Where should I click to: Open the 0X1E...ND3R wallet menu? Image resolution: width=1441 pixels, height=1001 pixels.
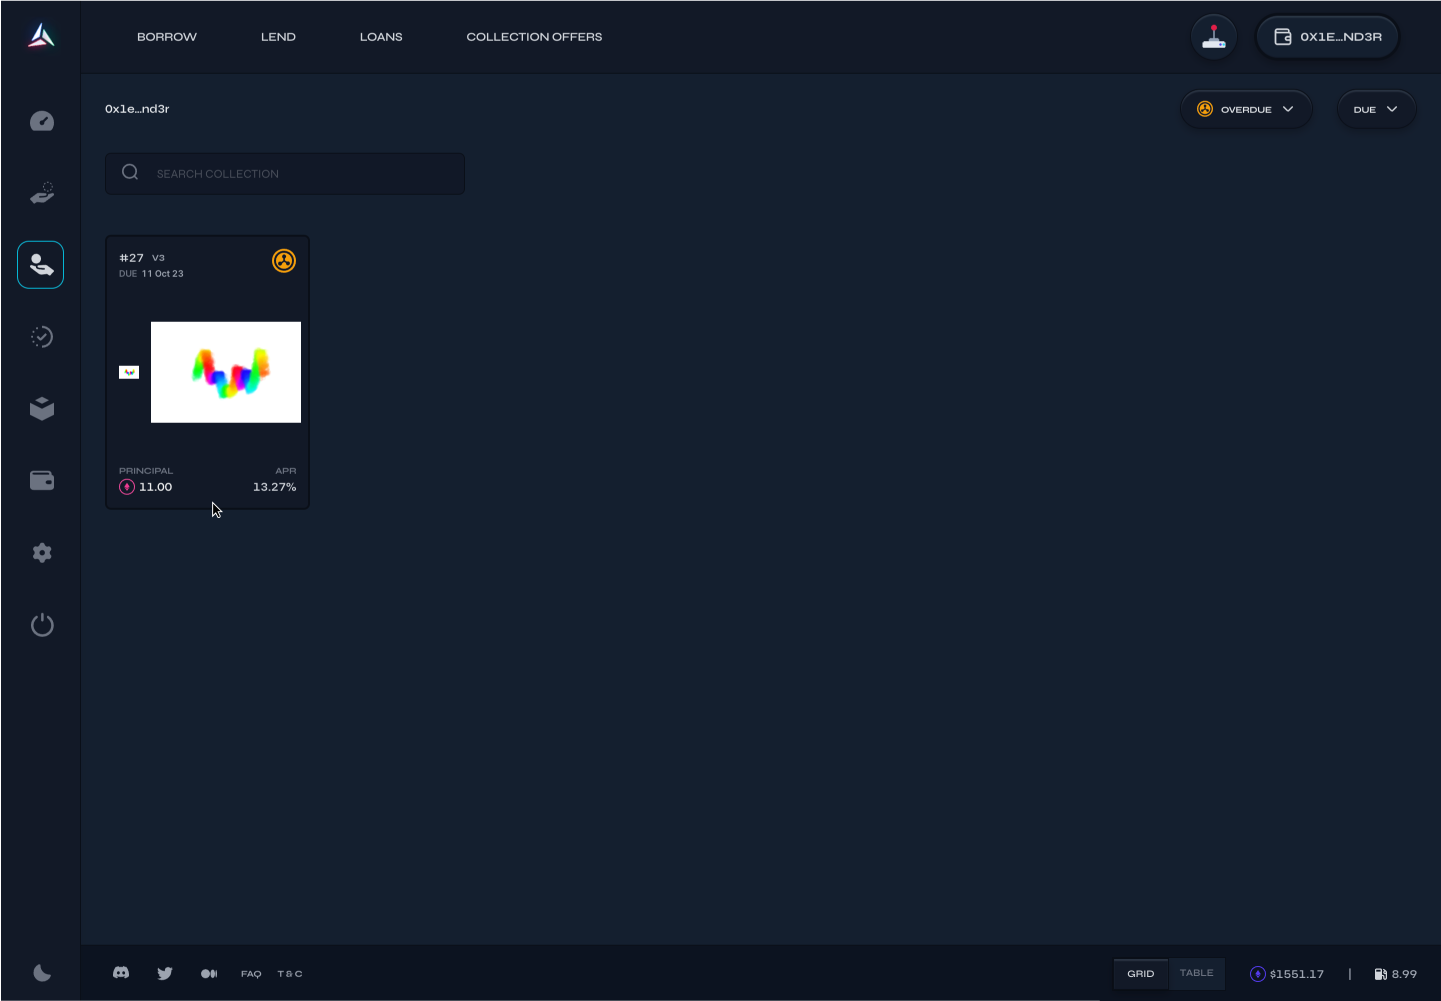pos(1327,37)
